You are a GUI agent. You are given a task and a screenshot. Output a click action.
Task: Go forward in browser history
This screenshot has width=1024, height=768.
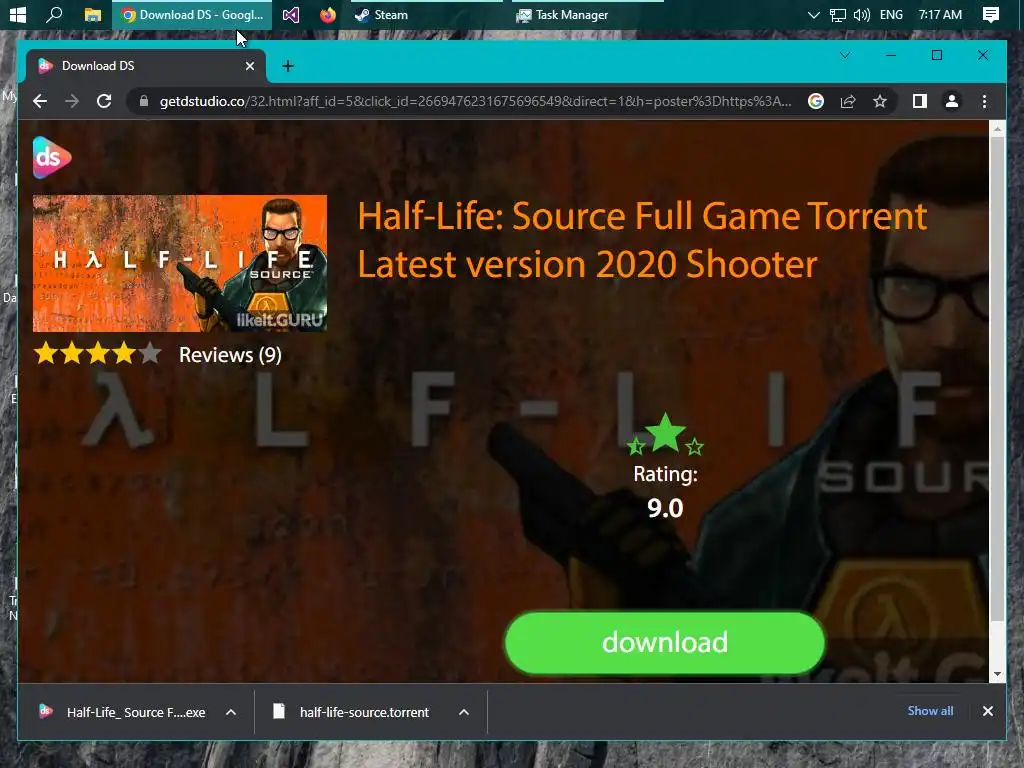click(72, 101)
